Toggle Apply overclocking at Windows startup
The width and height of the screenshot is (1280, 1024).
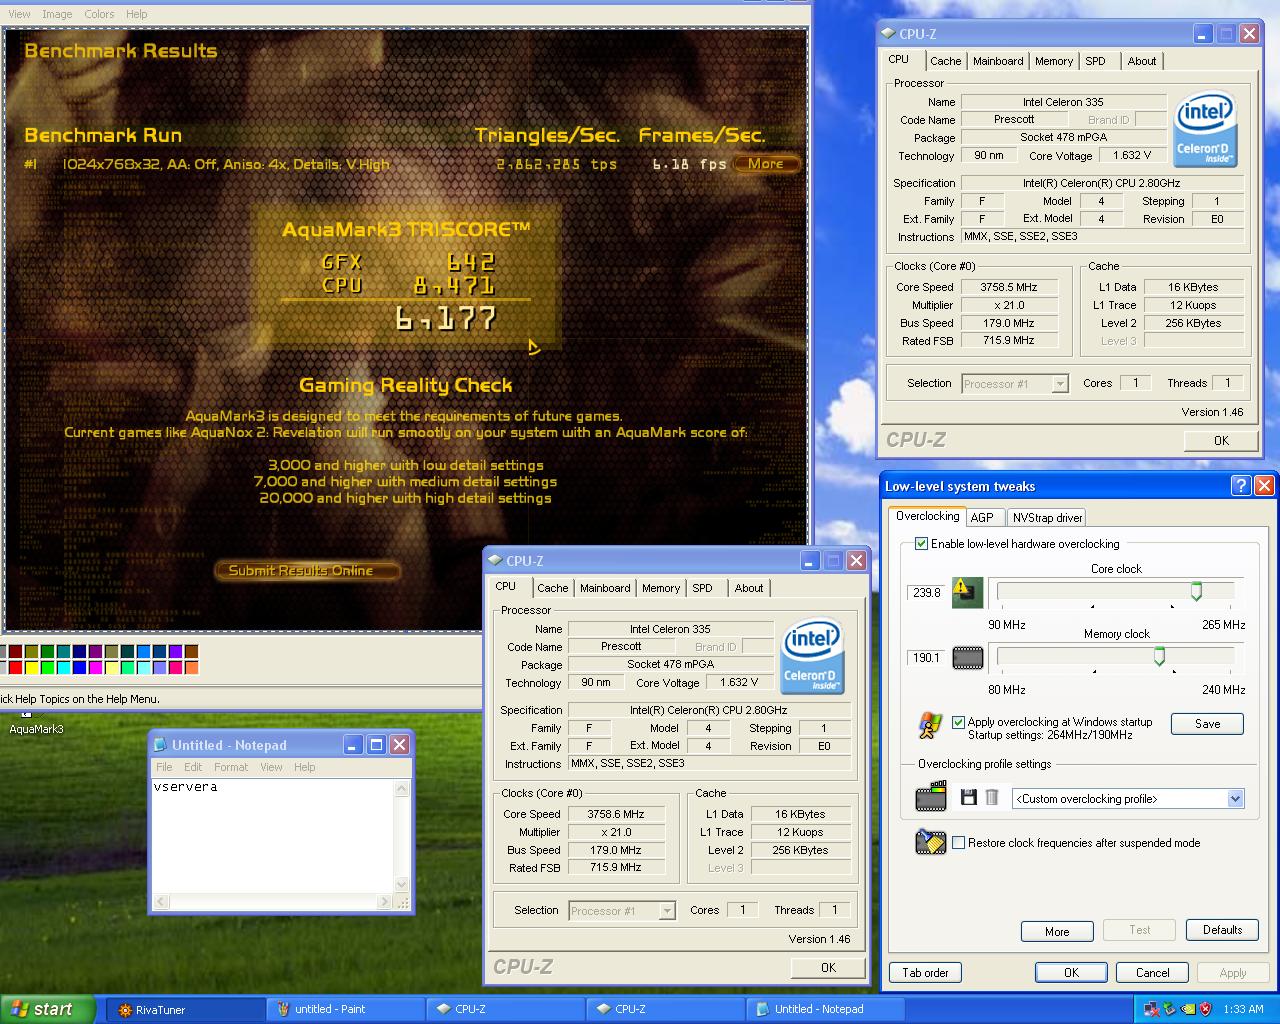959,722
